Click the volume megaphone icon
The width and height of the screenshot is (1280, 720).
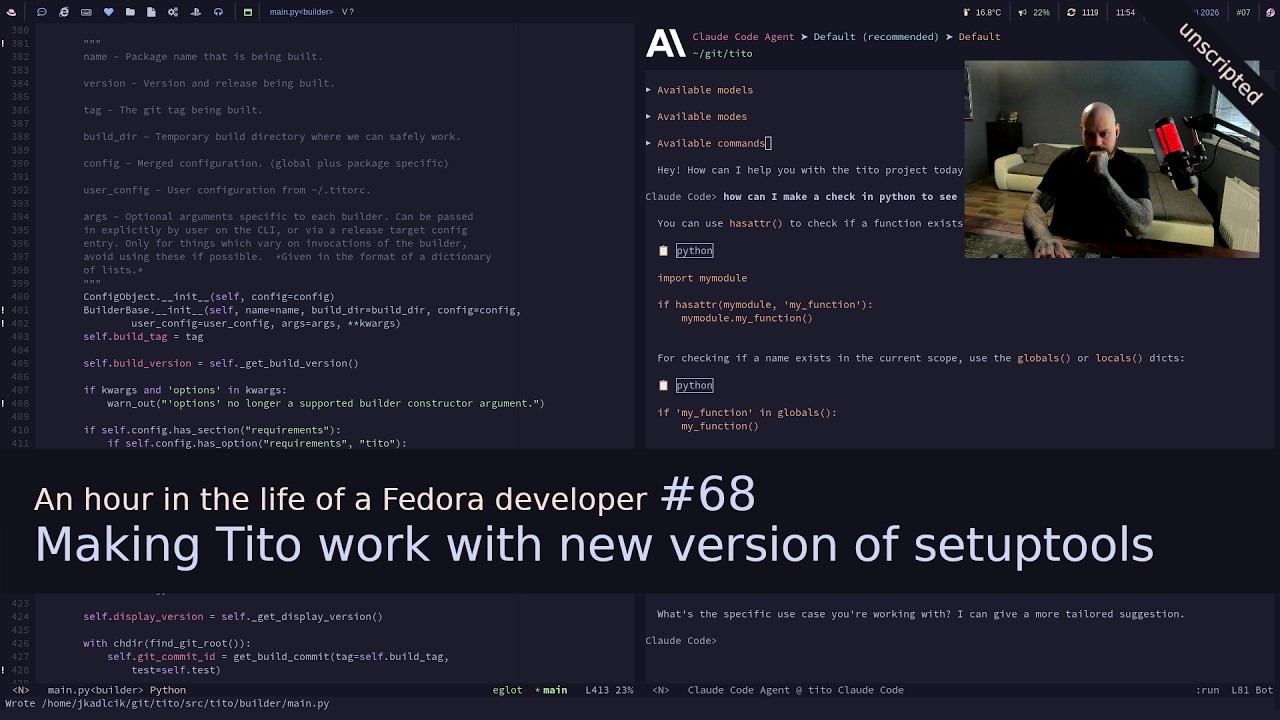[x=1022, y=12]
